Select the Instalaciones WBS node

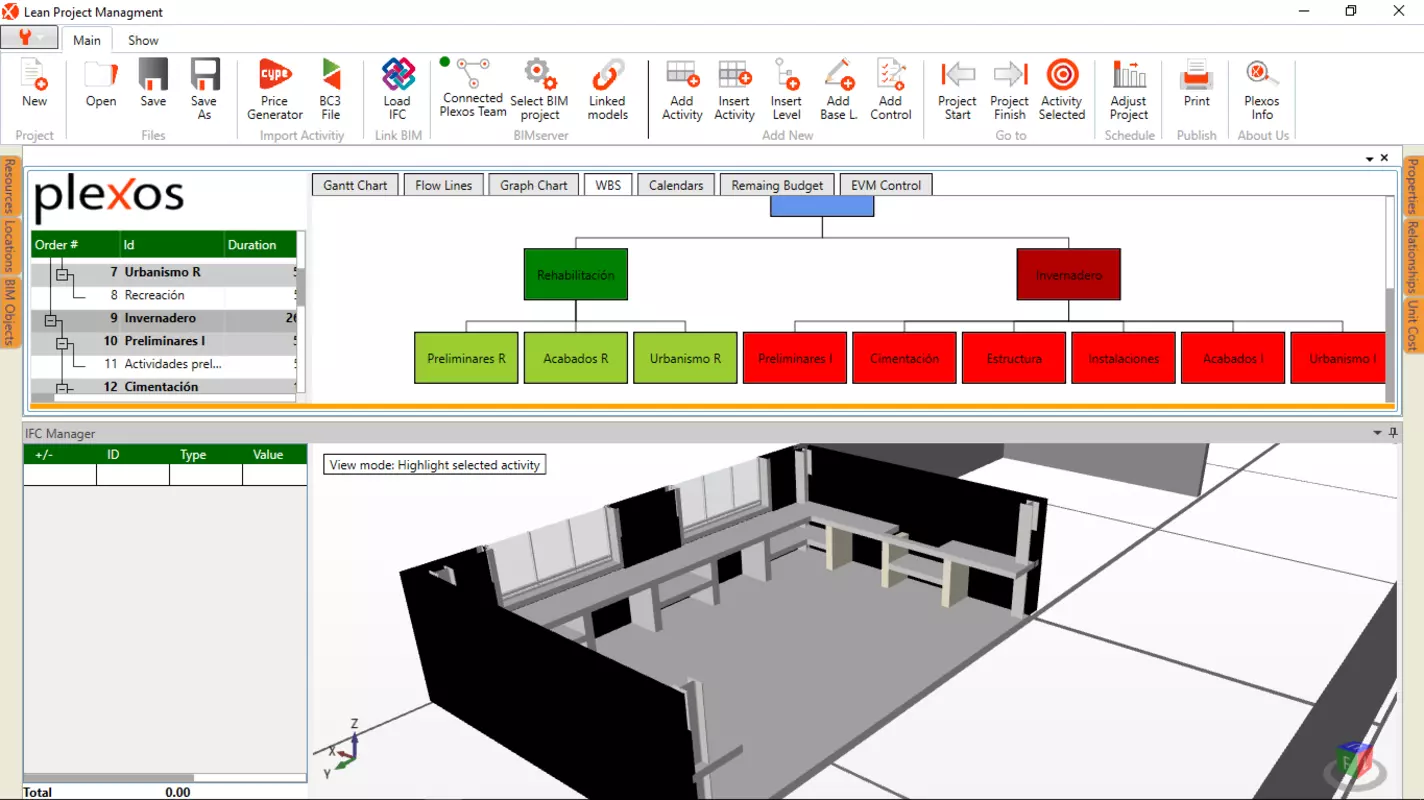(x=1123, y=358)
